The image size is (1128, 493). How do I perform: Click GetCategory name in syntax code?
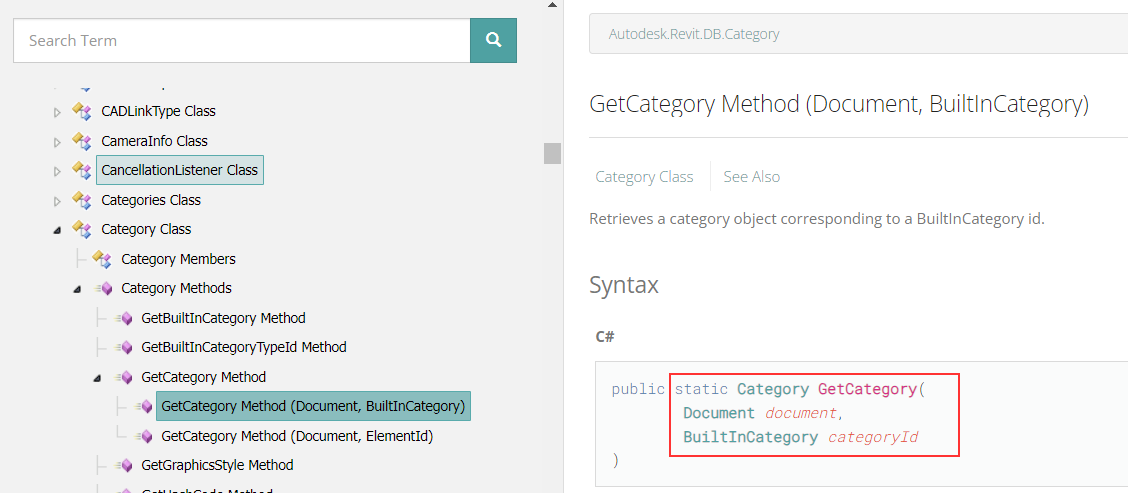[x=867, y=389]
